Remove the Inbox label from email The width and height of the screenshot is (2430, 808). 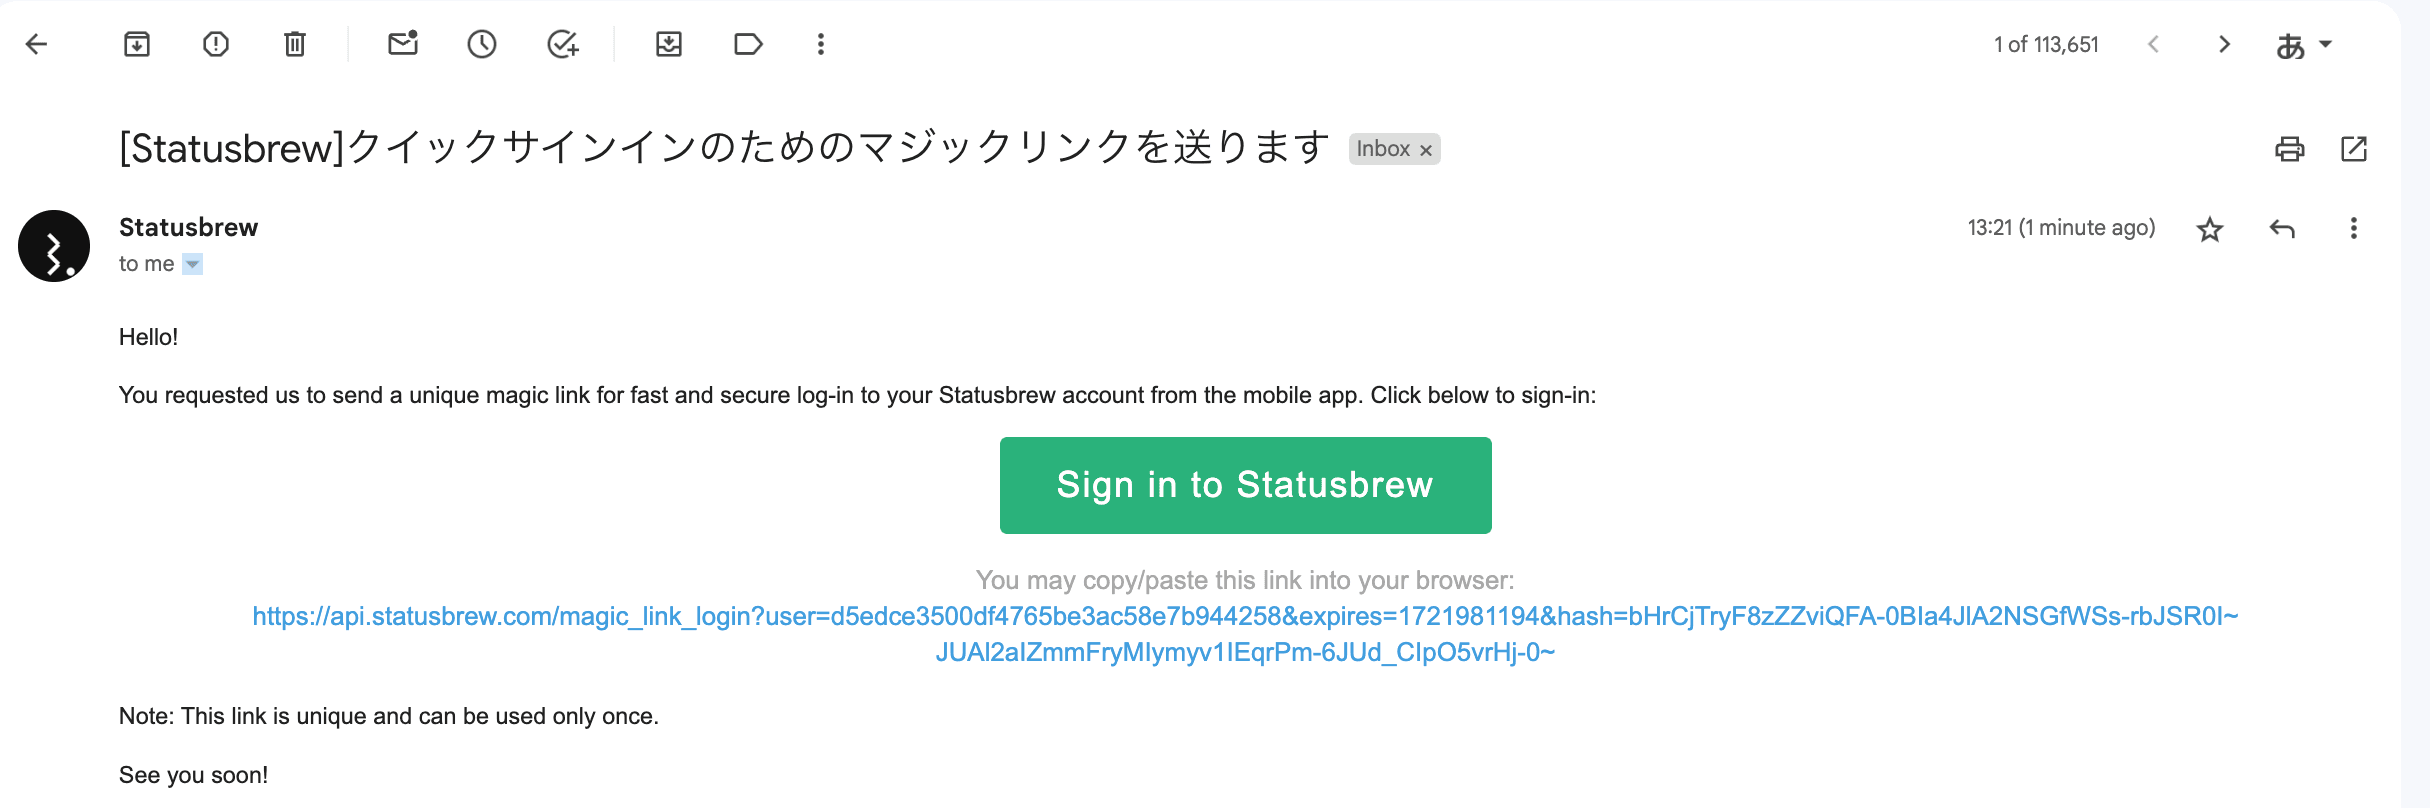(1426, 150)
